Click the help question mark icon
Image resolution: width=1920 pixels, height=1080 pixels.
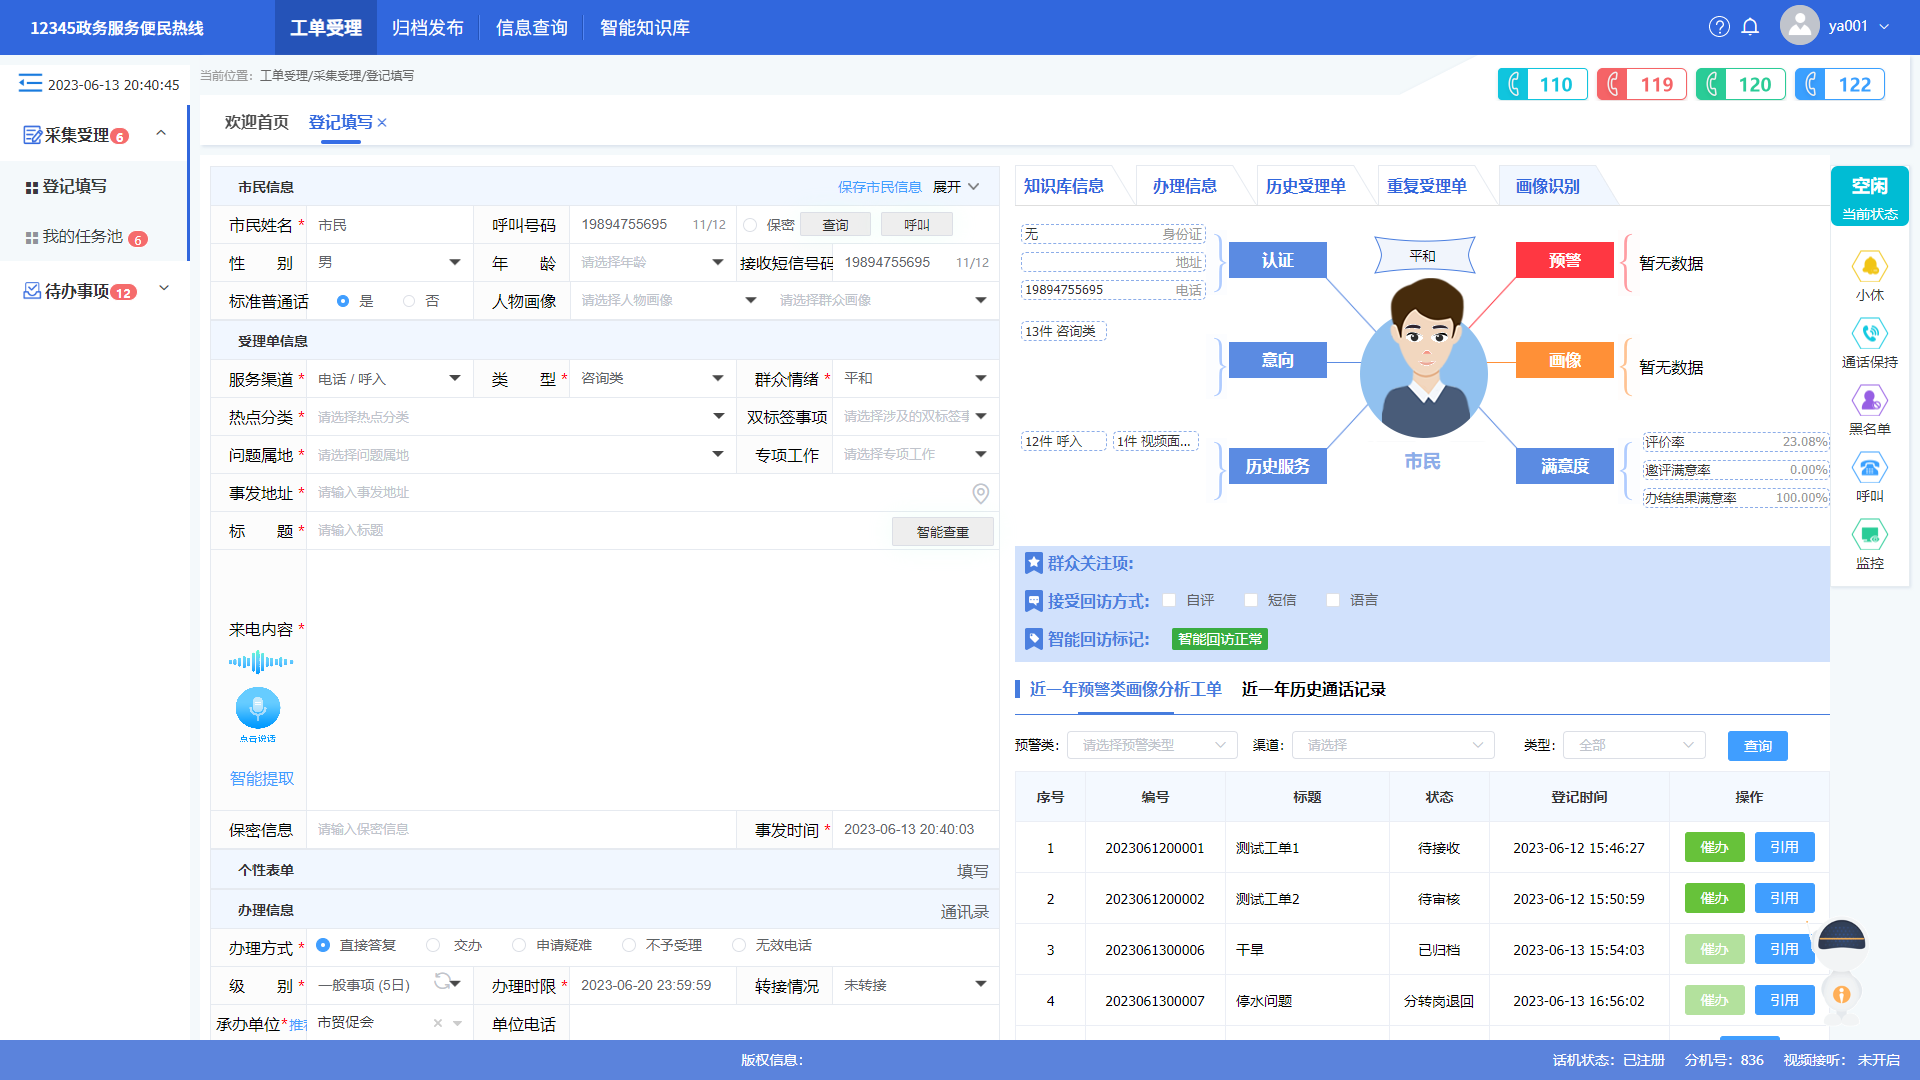click(1719, 27)
